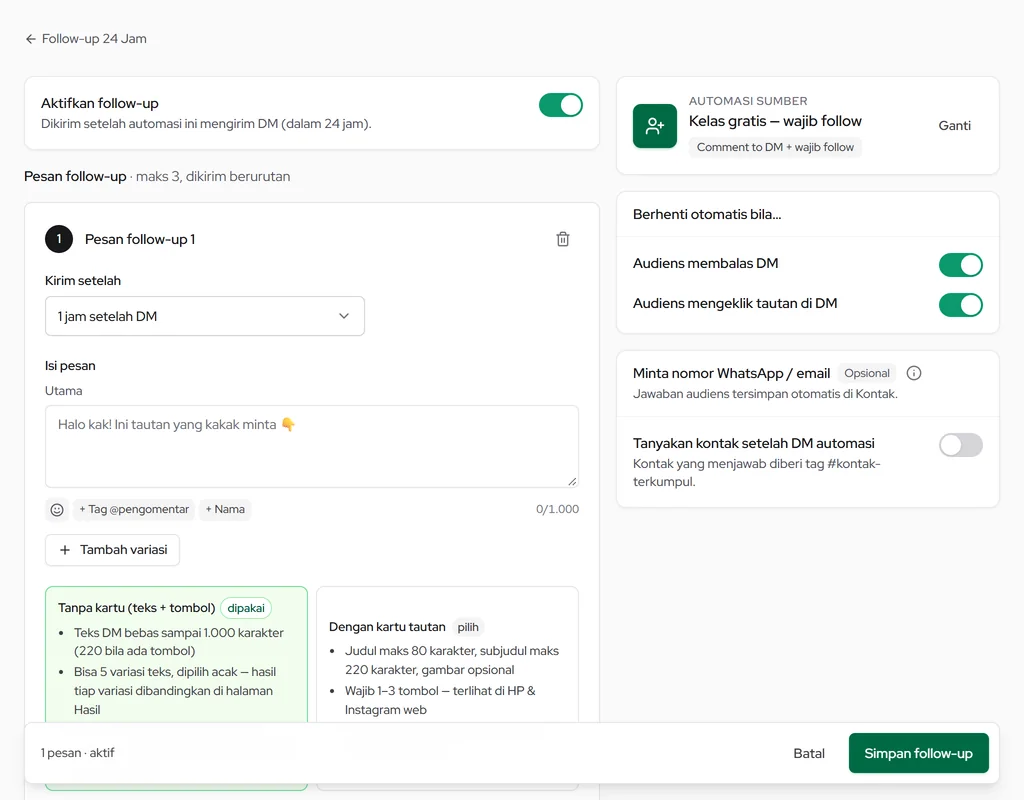Click the Opsional badge

pos(867,373)
